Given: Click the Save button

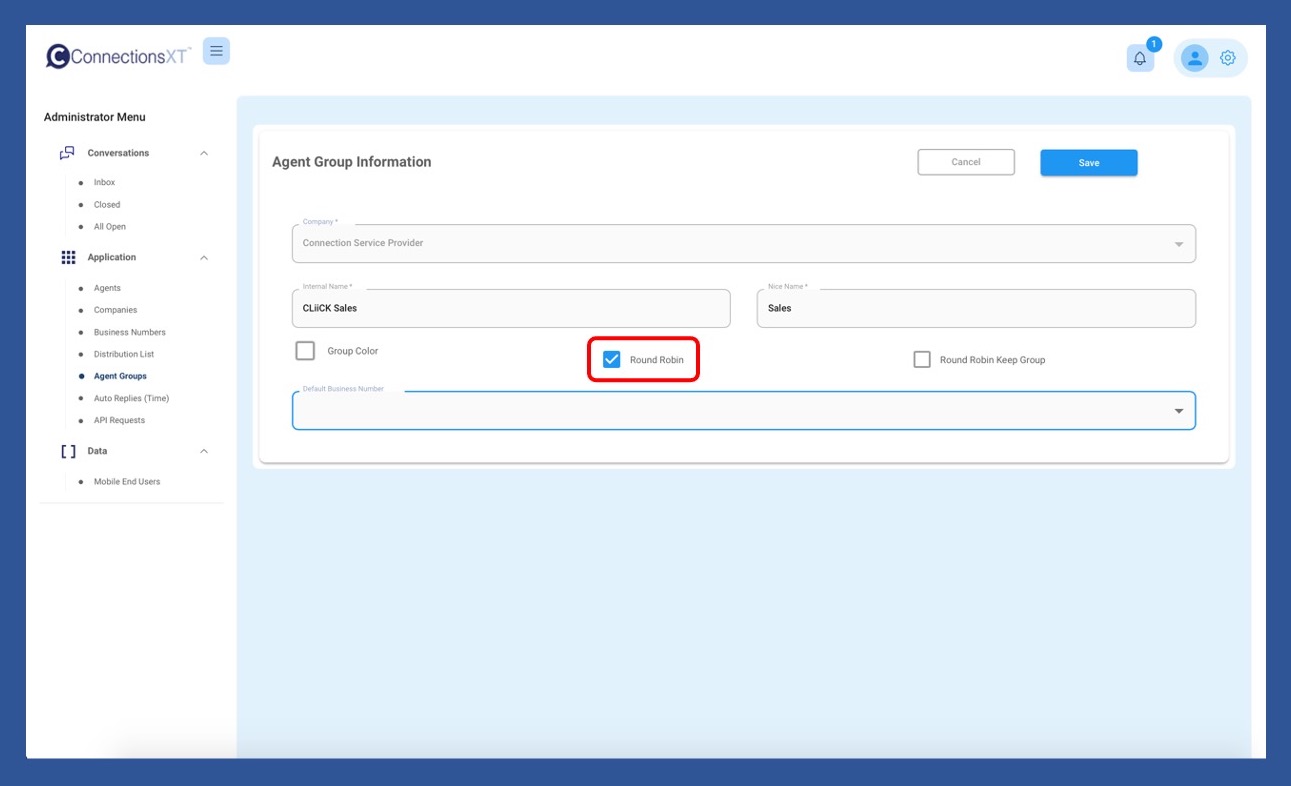Looking at the screenshot, I should pos(1088,163).
